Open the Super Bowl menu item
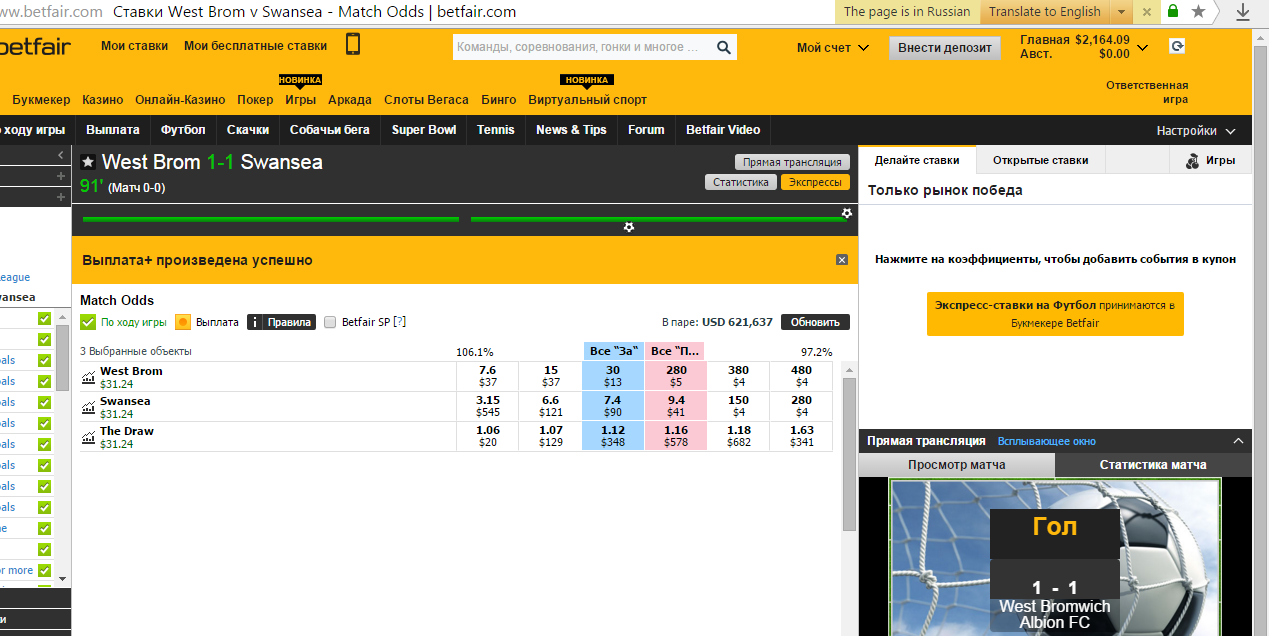 [423, 130]
